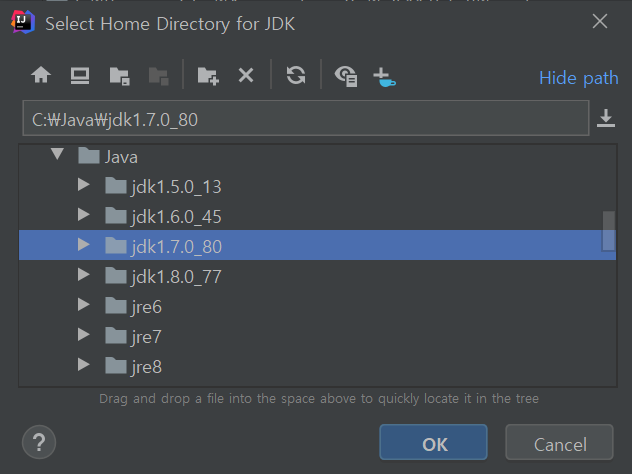
Task: Refresh the directory tree
Action: (296, 75)
